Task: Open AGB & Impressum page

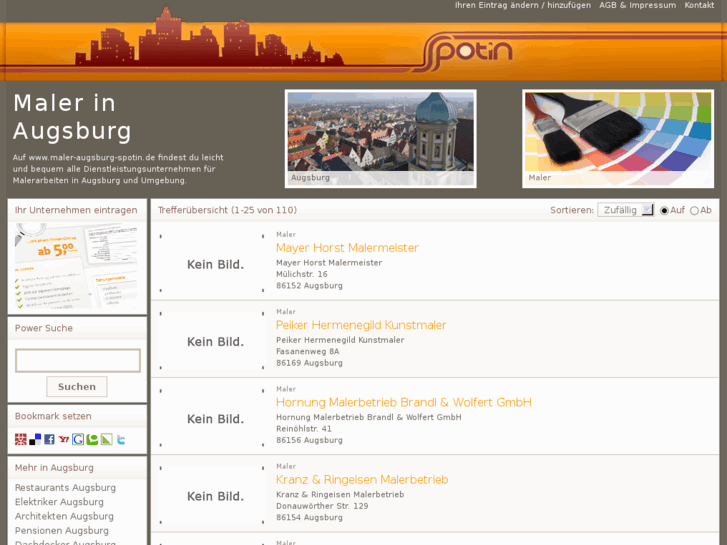Action: coord(637,5)
